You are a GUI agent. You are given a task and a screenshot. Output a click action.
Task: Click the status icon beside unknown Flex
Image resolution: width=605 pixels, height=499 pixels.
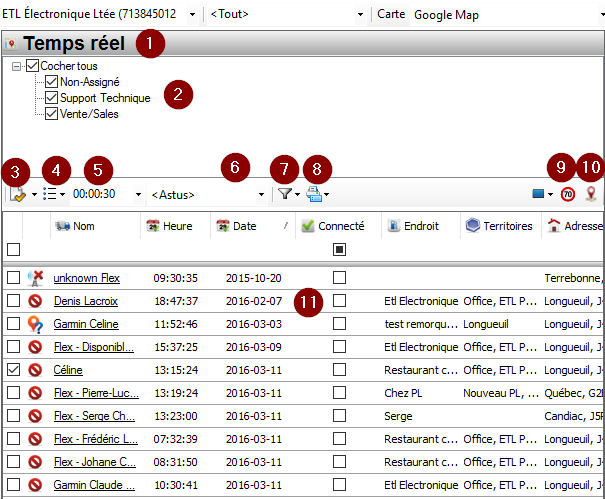(x=35, y=277)
